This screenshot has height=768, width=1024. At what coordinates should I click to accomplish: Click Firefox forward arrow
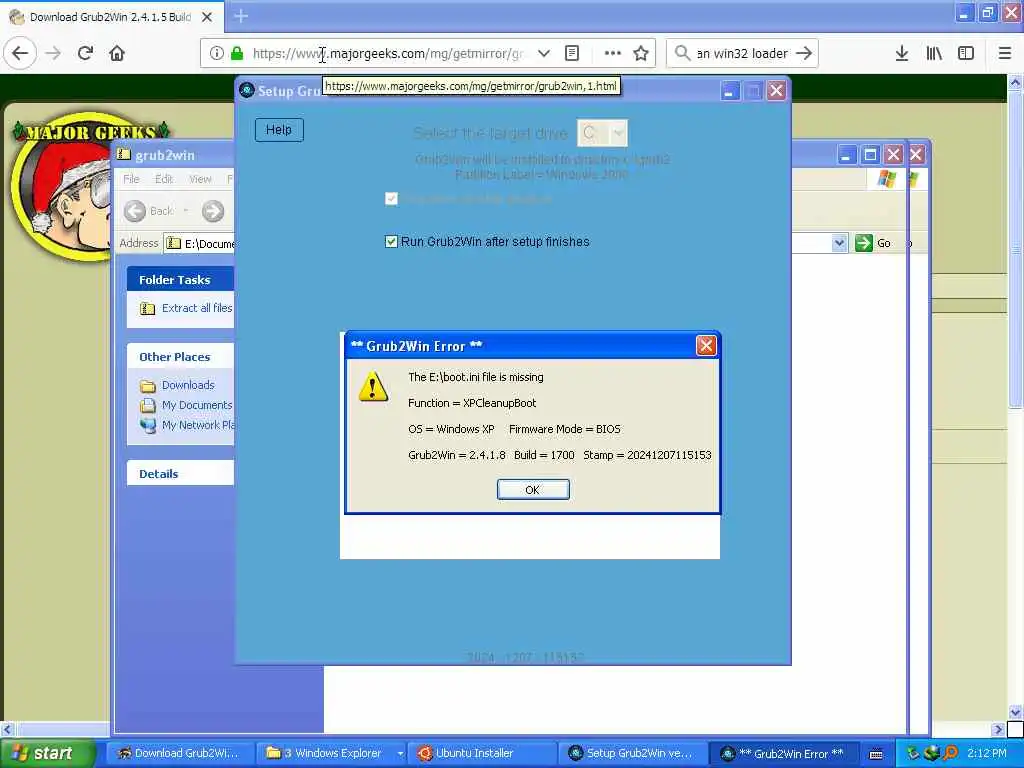point(53,54)
